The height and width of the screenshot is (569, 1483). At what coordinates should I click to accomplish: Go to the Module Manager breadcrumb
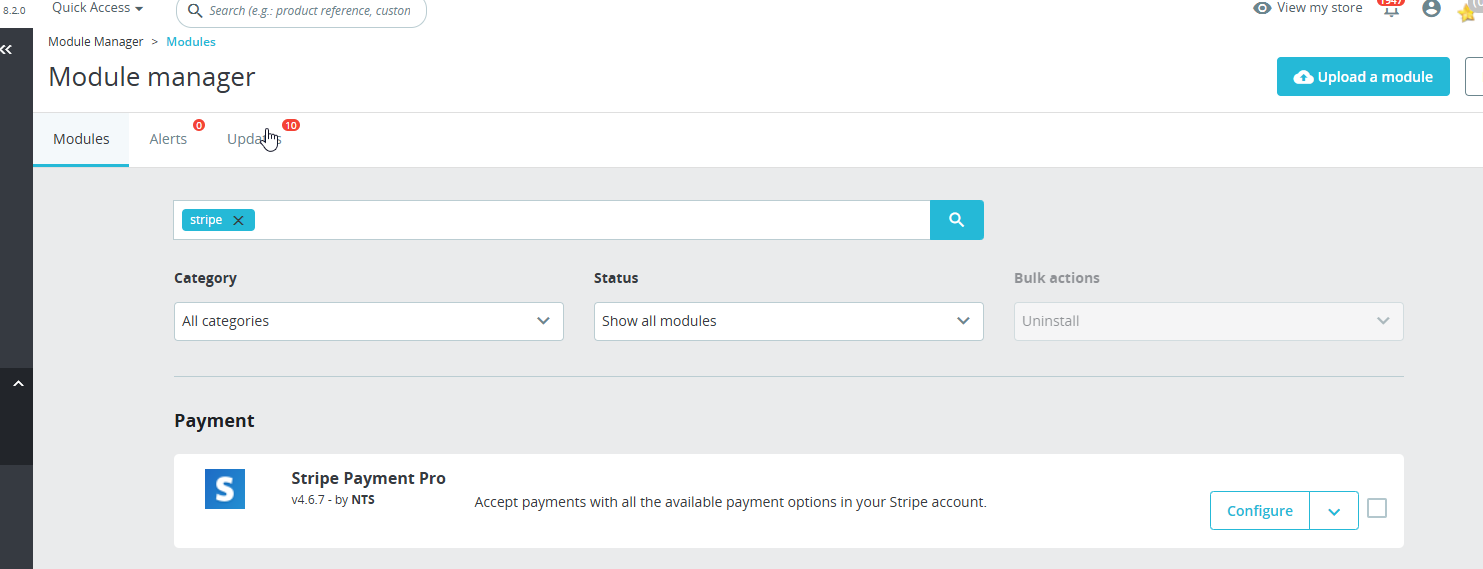(x=96, y=42)
